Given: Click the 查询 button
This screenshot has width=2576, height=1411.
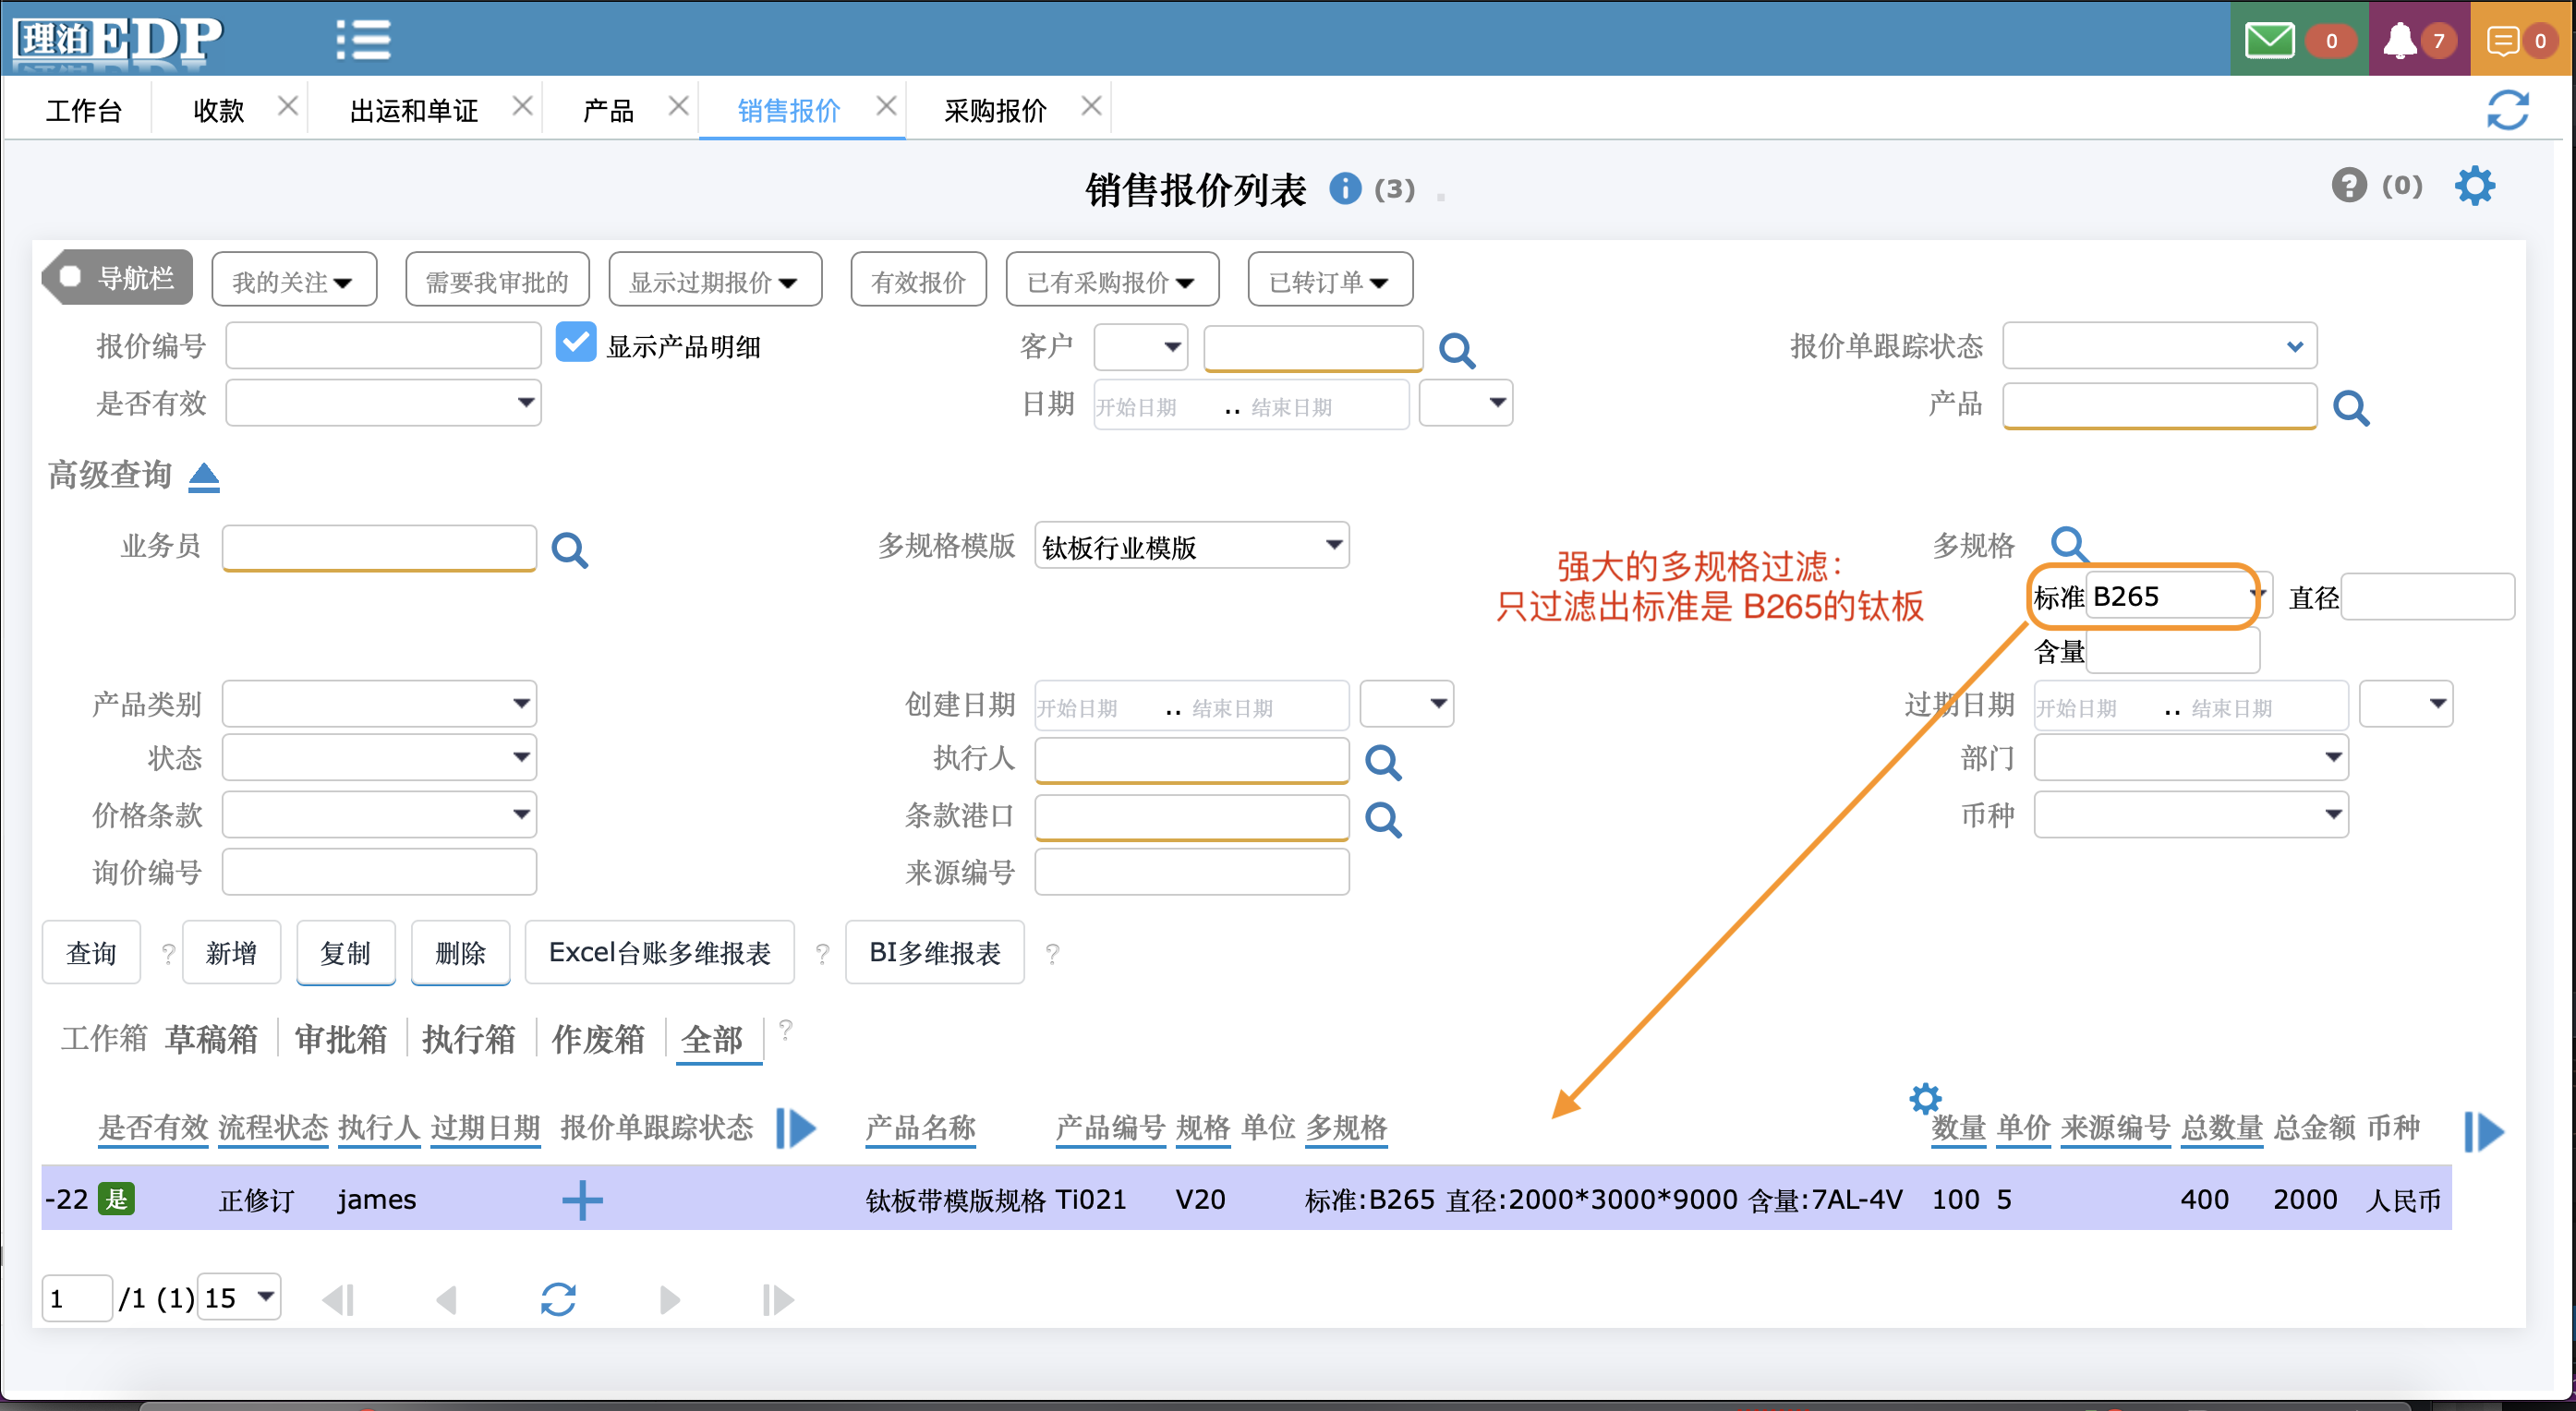Looking at the screenshot, I should (91, 953).
